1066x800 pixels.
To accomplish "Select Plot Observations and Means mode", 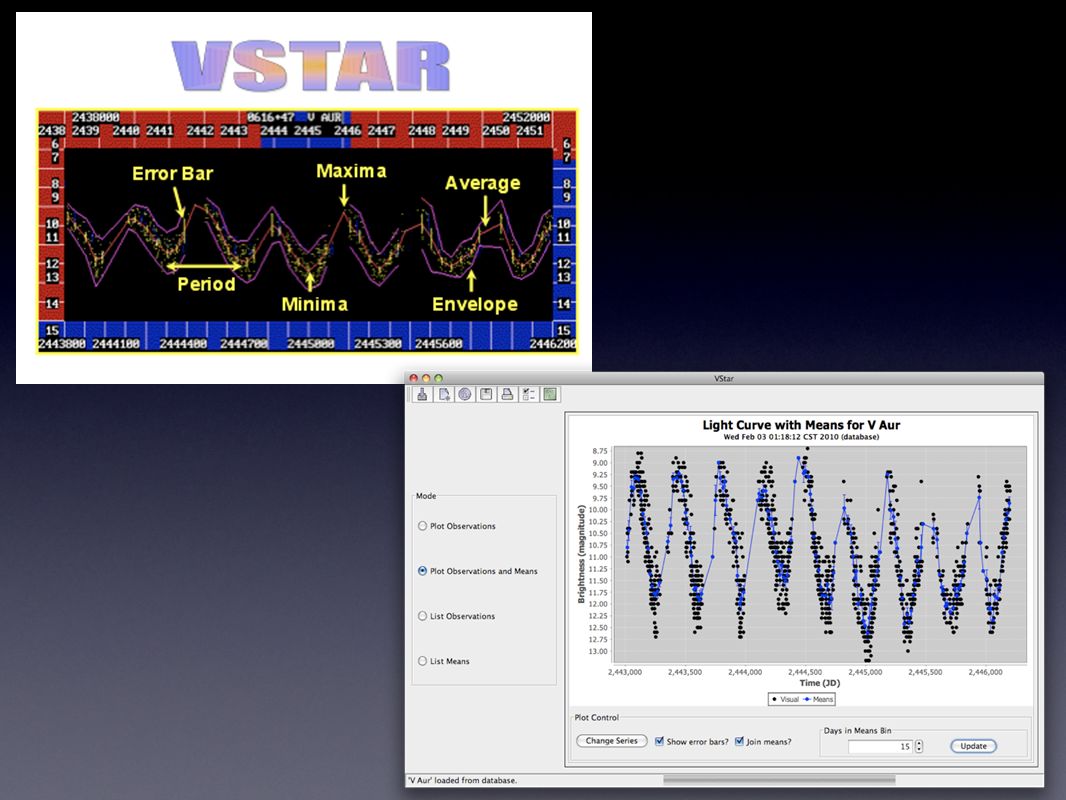I will coord(477,571).
